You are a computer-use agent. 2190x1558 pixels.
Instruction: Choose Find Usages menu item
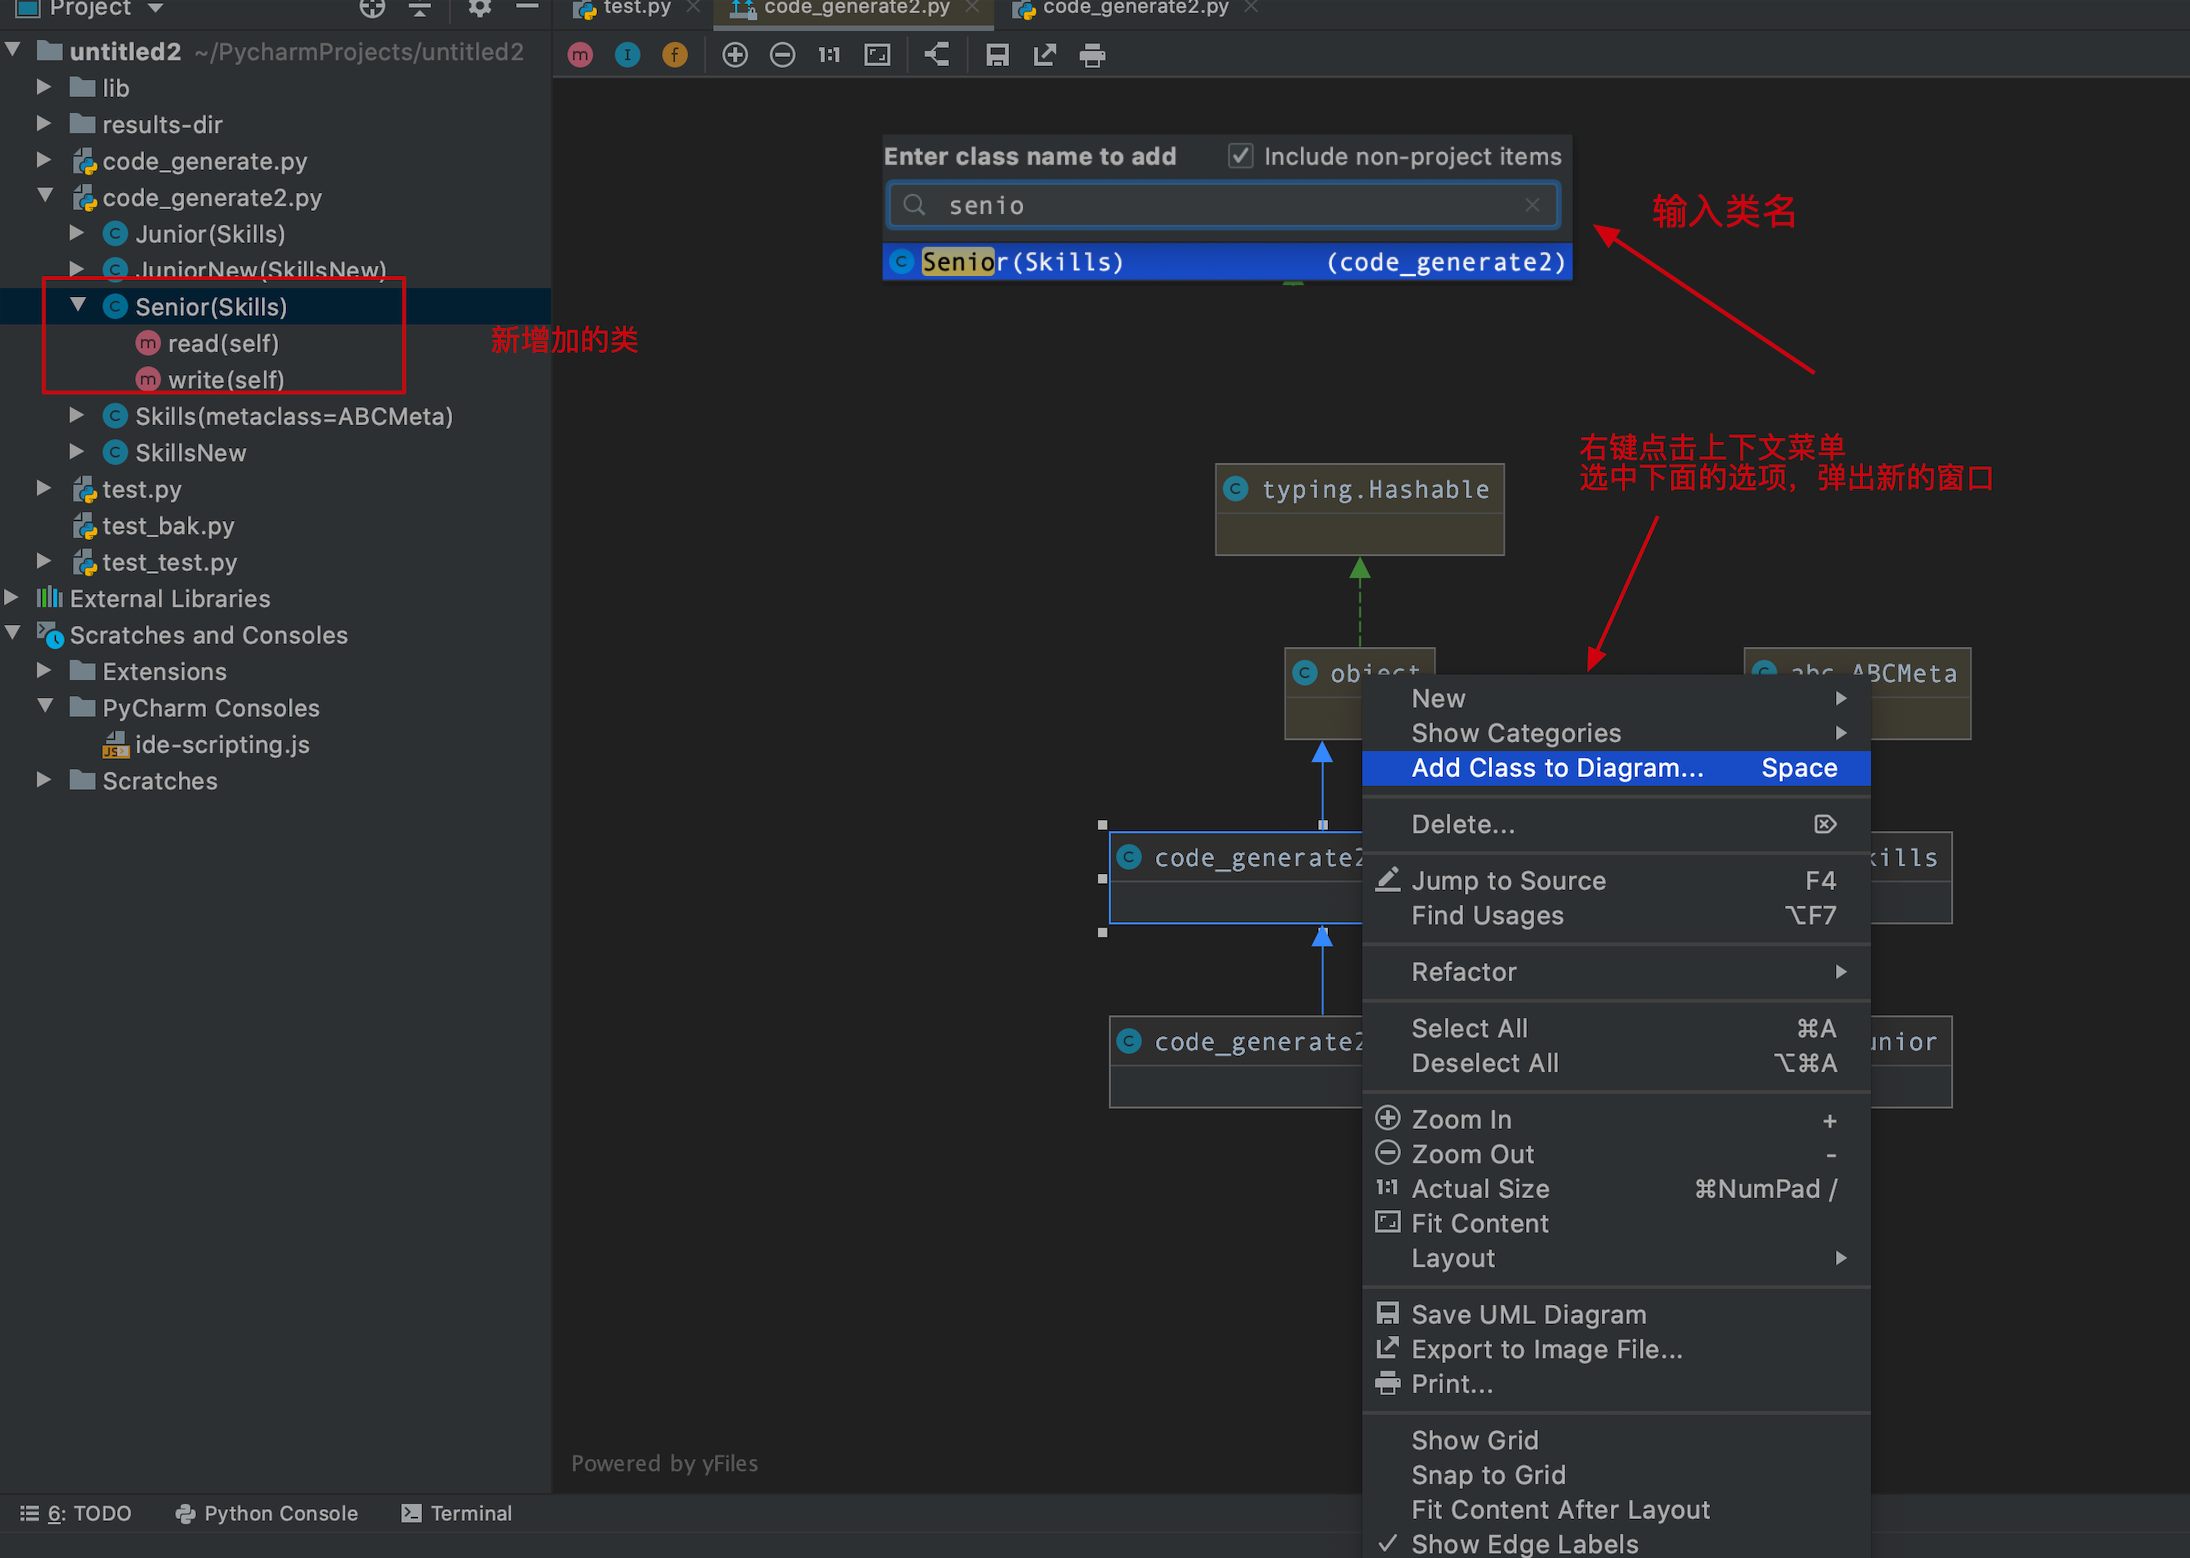click(x=1616, y=915)
